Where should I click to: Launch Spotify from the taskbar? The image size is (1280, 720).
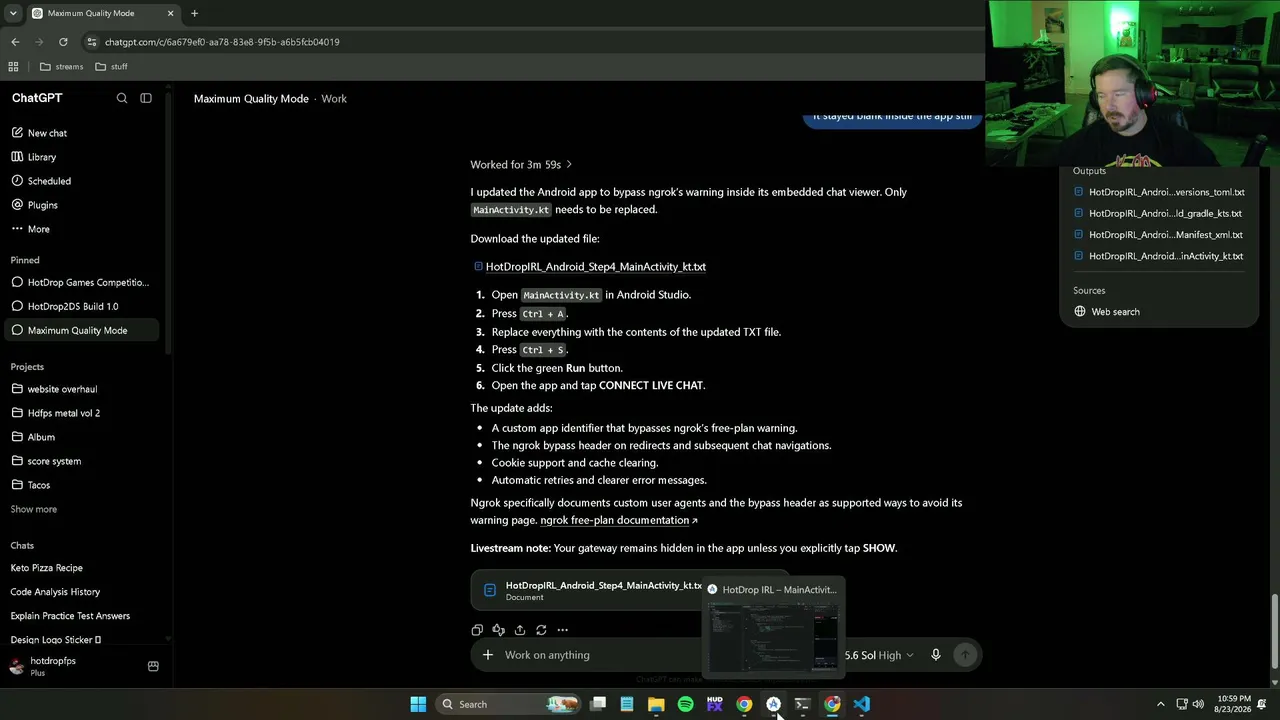[685, 704]
